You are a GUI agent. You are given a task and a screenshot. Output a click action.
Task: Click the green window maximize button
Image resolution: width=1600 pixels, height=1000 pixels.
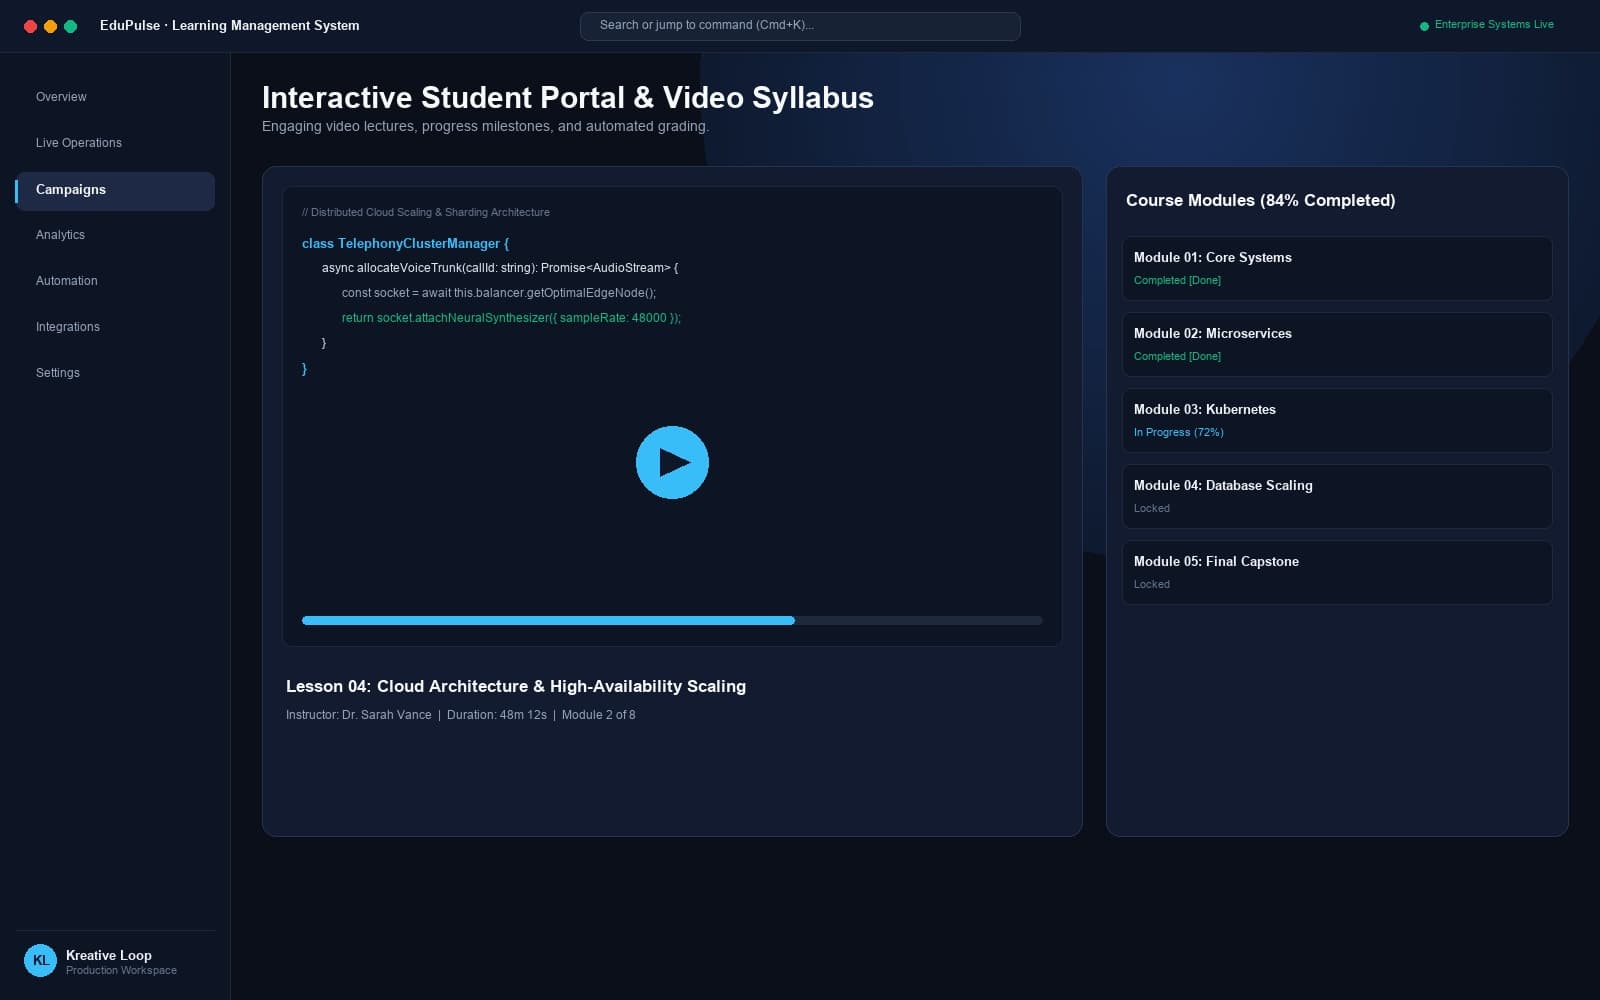click(x=70, y=26)
